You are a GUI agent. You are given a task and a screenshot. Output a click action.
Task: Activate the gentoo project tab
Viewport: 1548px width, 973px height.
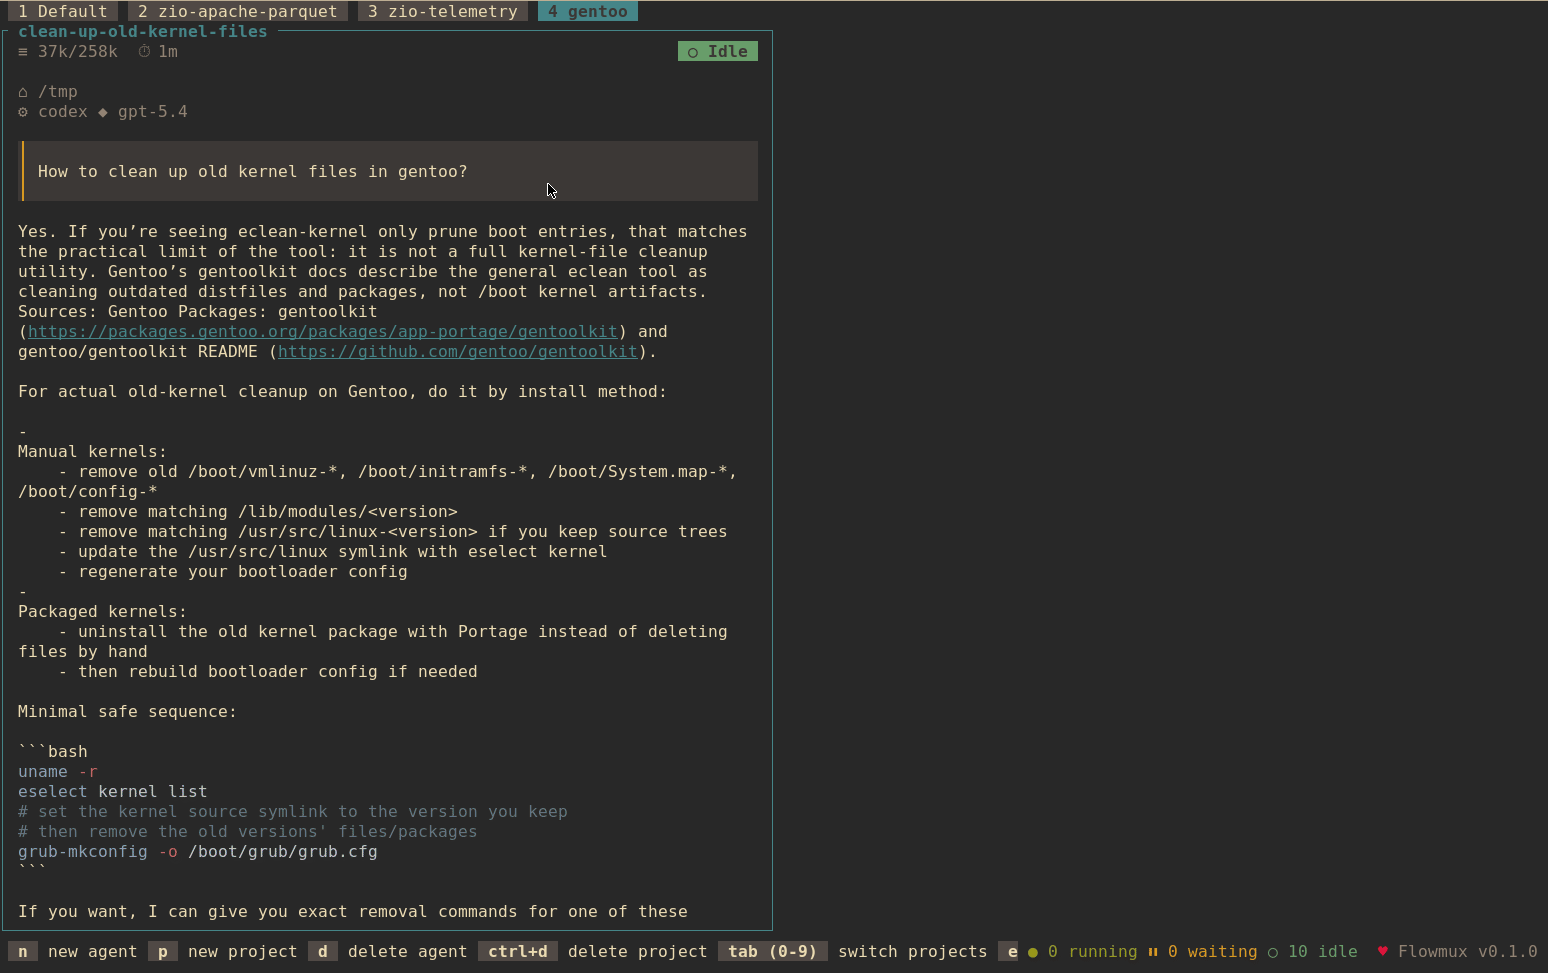click(588, 12)
